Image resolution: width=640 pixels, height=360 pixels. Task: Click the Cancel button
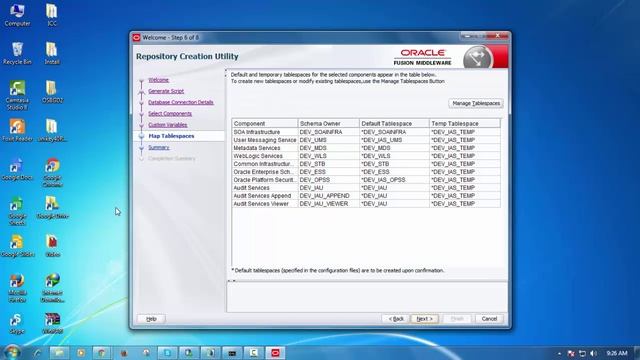[489, 319]
